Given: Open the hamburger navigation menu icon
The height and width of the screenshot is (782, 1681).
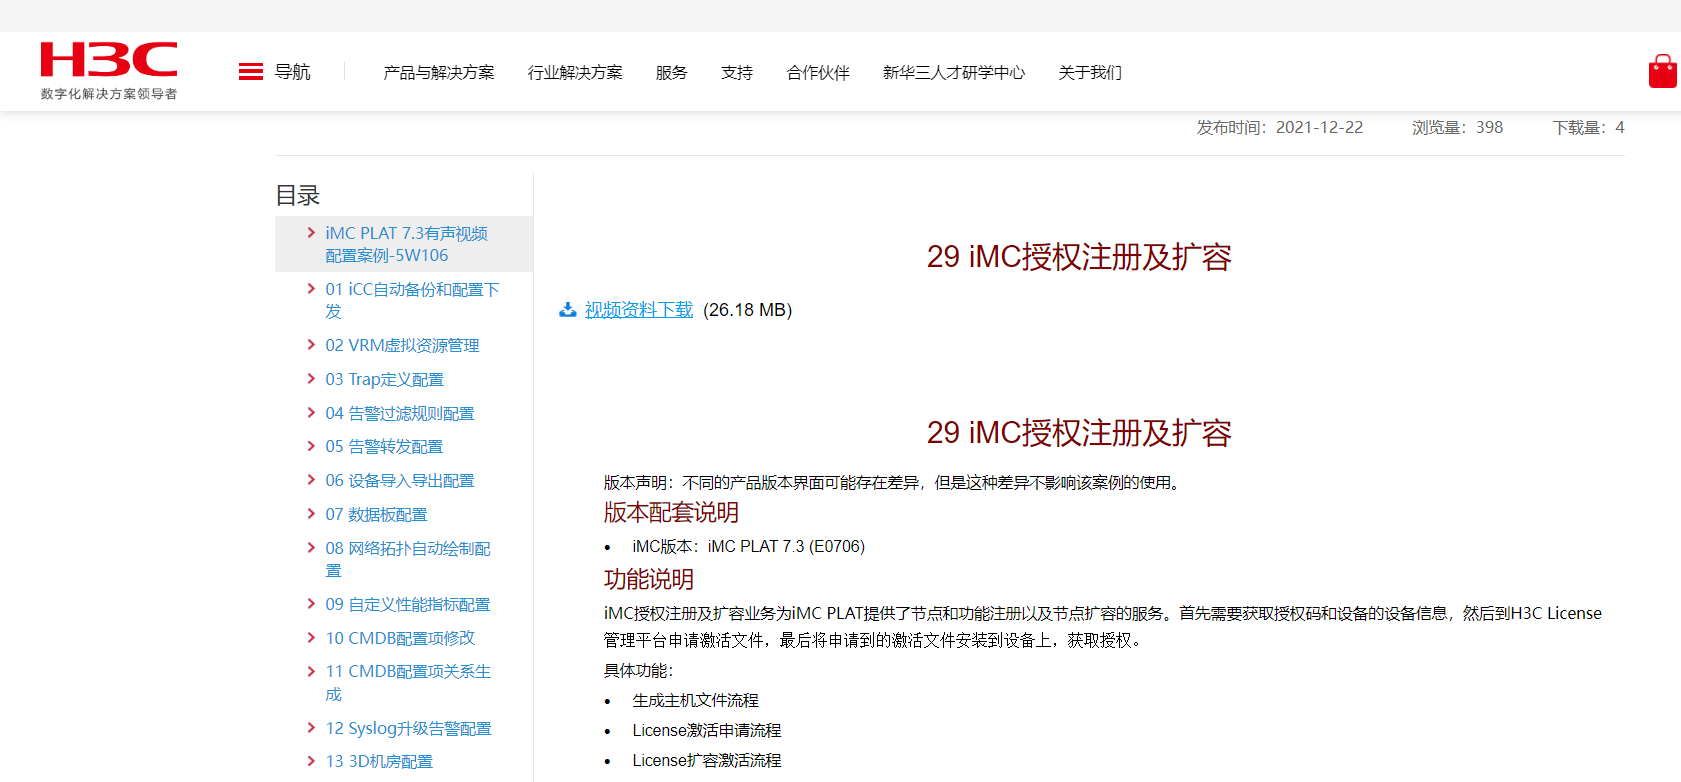Looking at the screenshot, I should 251,72.
